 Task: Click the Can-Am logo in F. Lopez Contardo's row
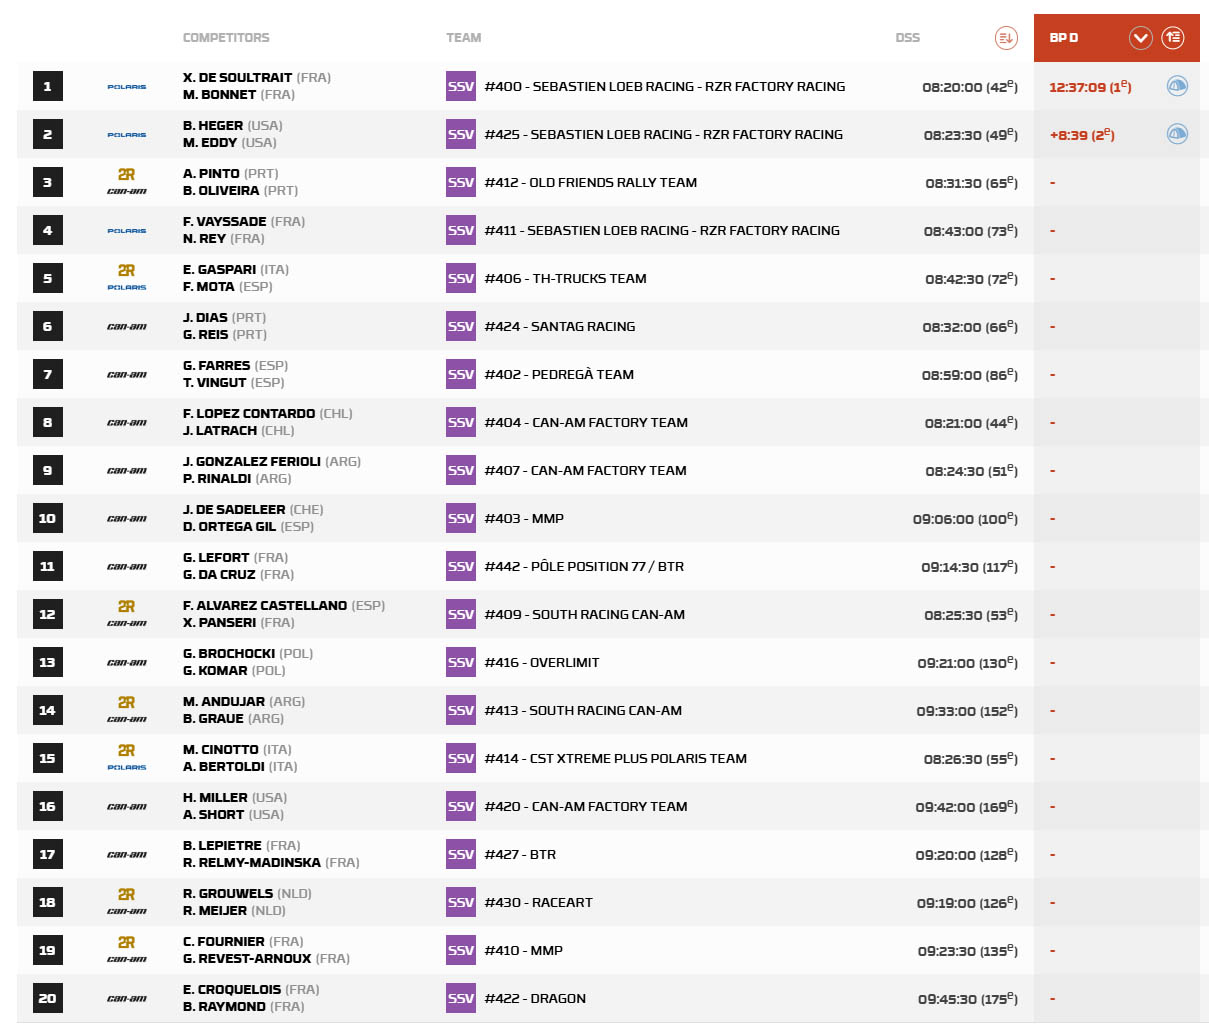(127, 422)
